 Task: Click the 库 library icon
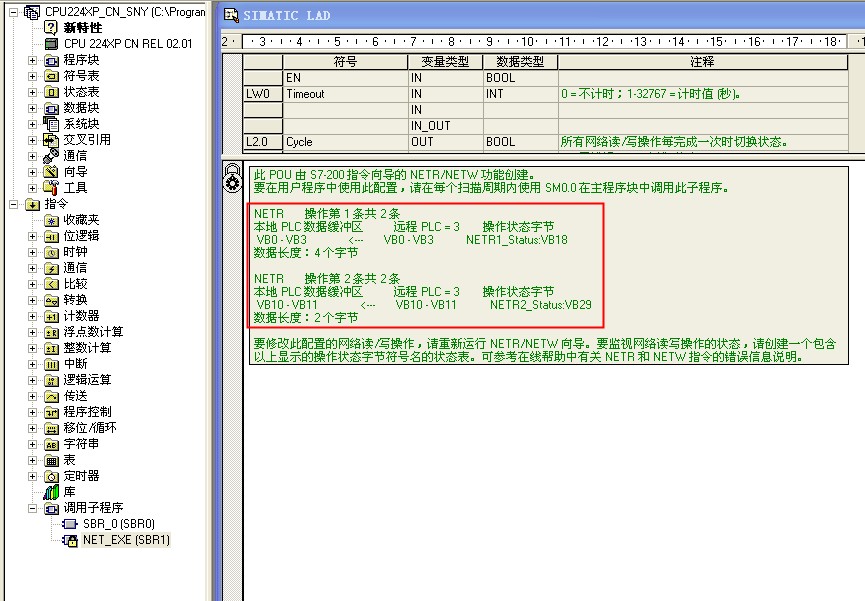pos(51,492)
